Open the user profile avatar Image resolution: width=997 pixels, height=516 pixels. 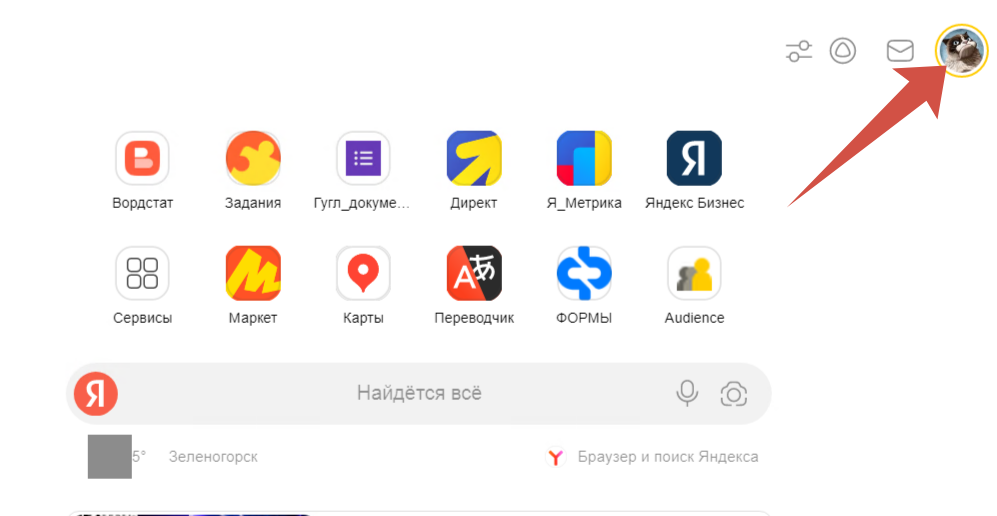[x=962, y=51]
